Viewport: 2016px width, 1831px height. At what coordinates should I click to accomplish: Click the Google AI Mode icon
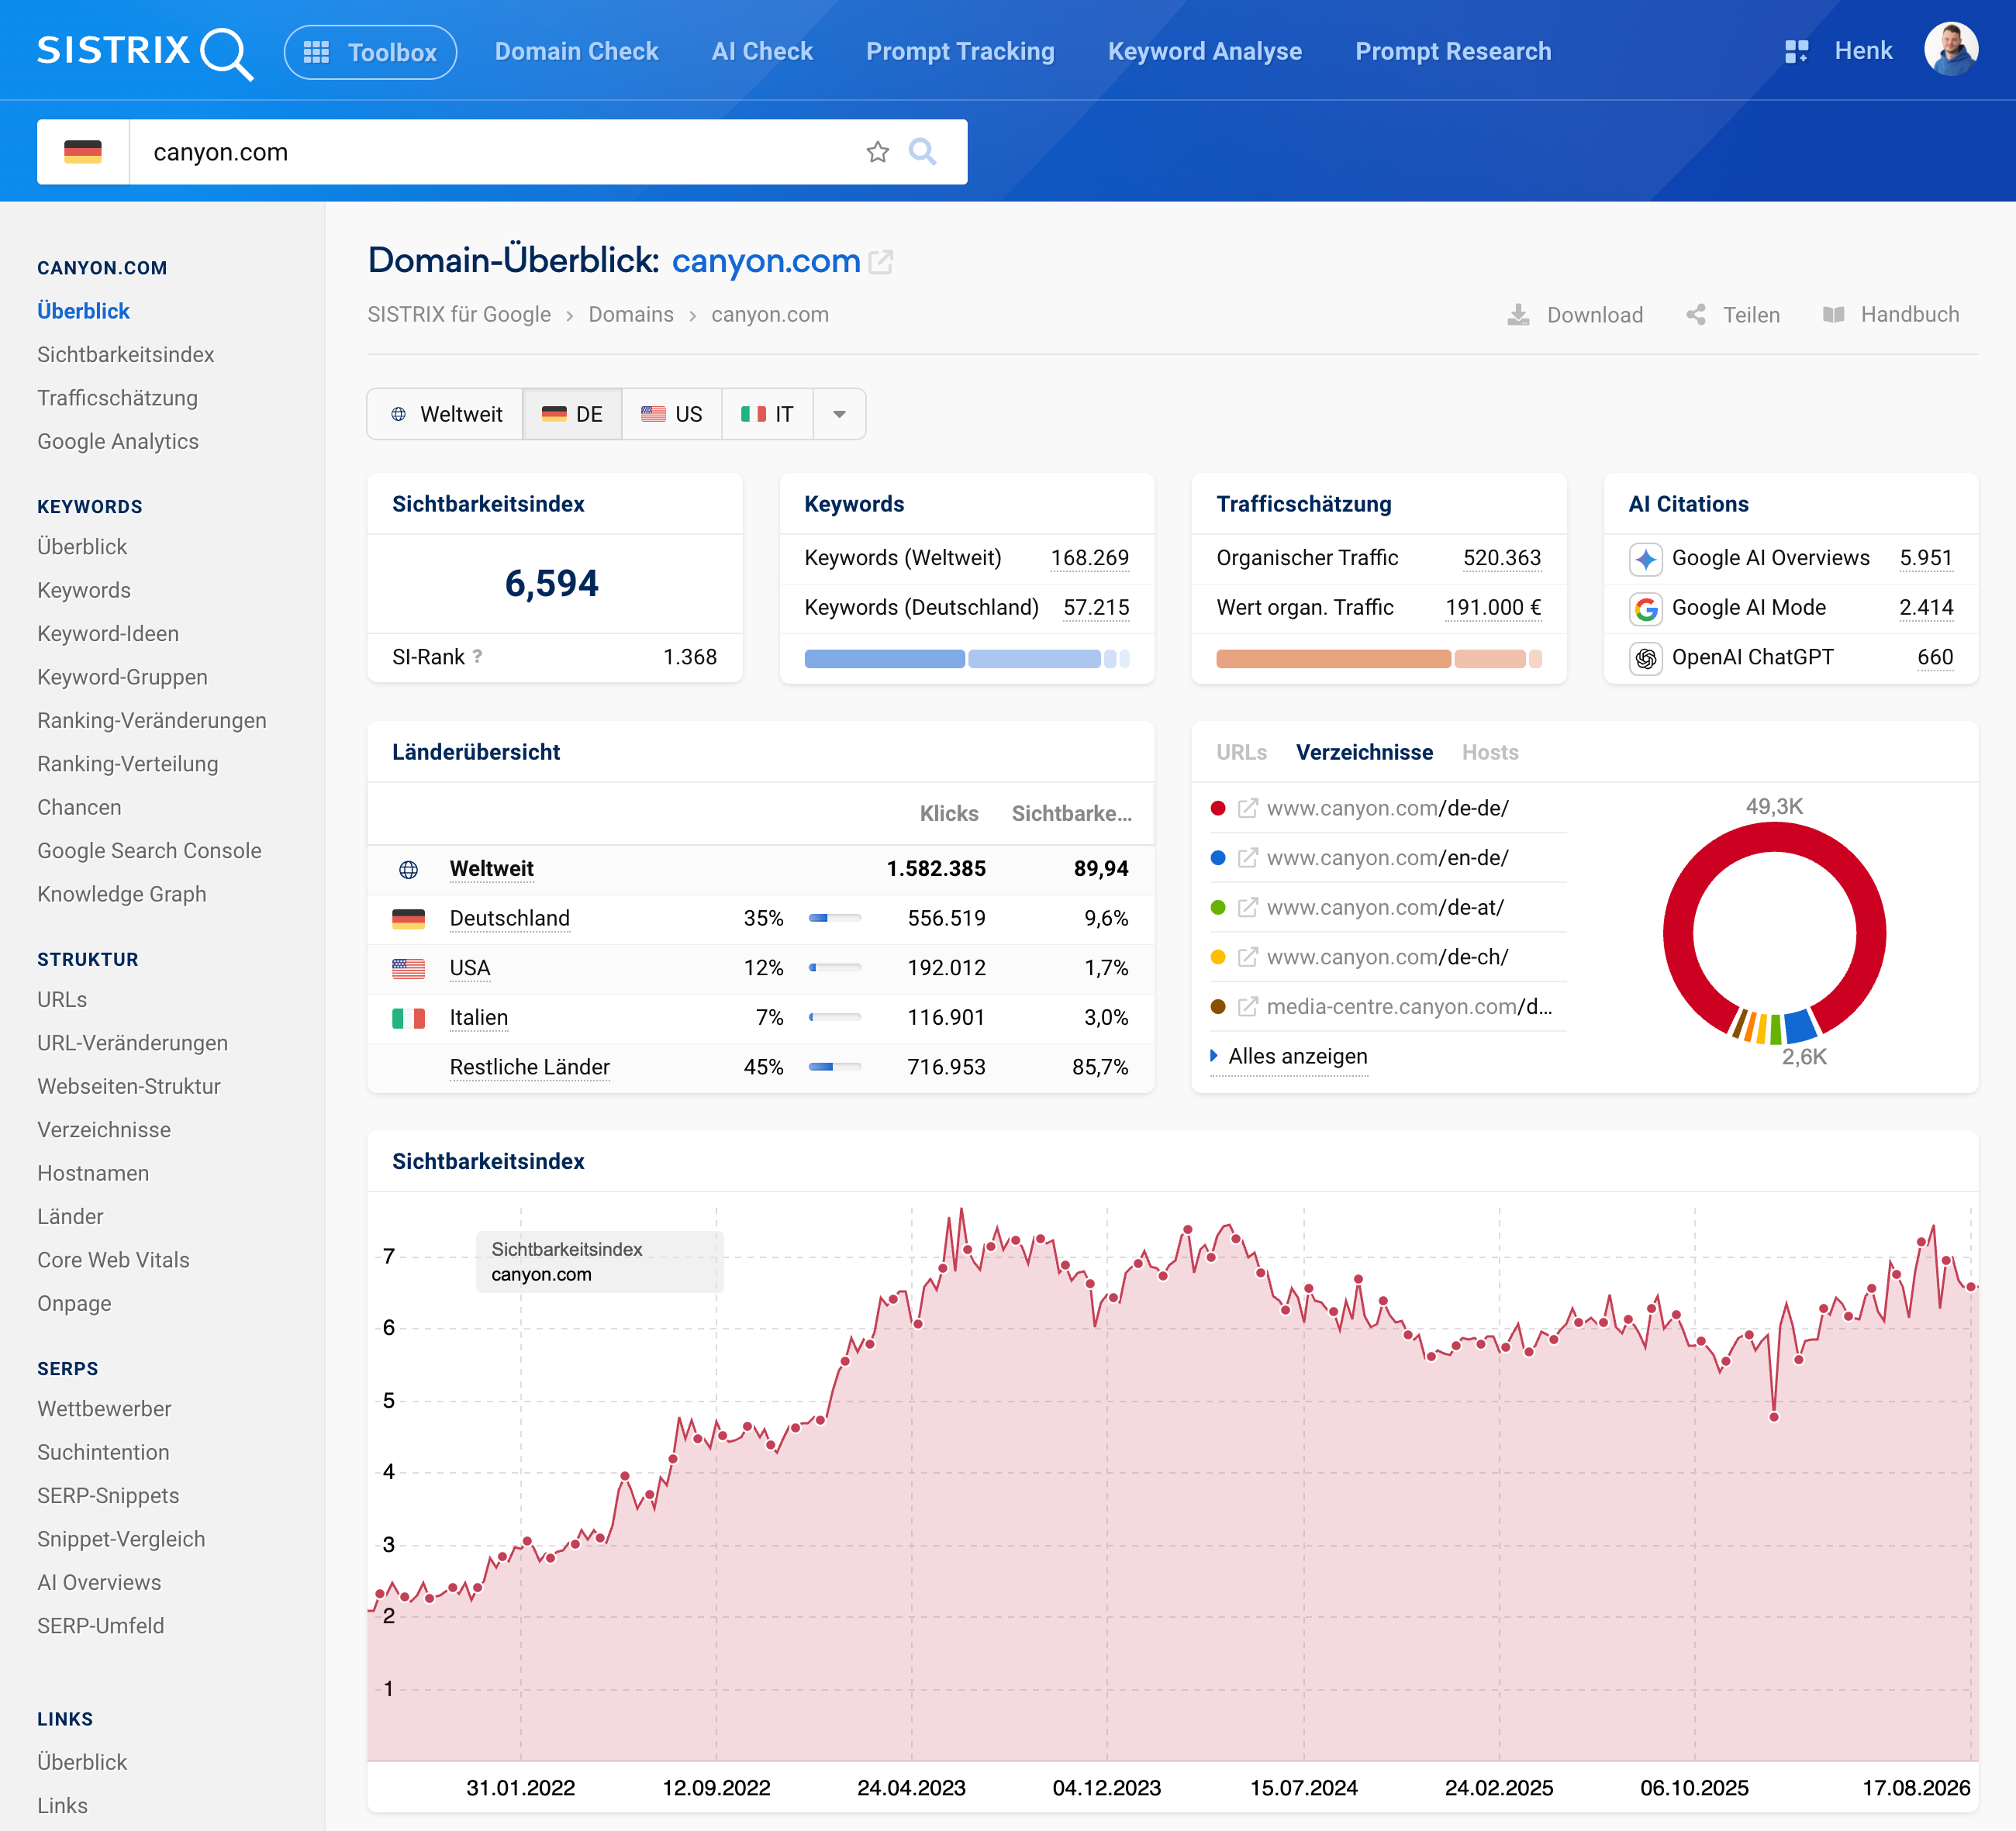point(1646,608)
